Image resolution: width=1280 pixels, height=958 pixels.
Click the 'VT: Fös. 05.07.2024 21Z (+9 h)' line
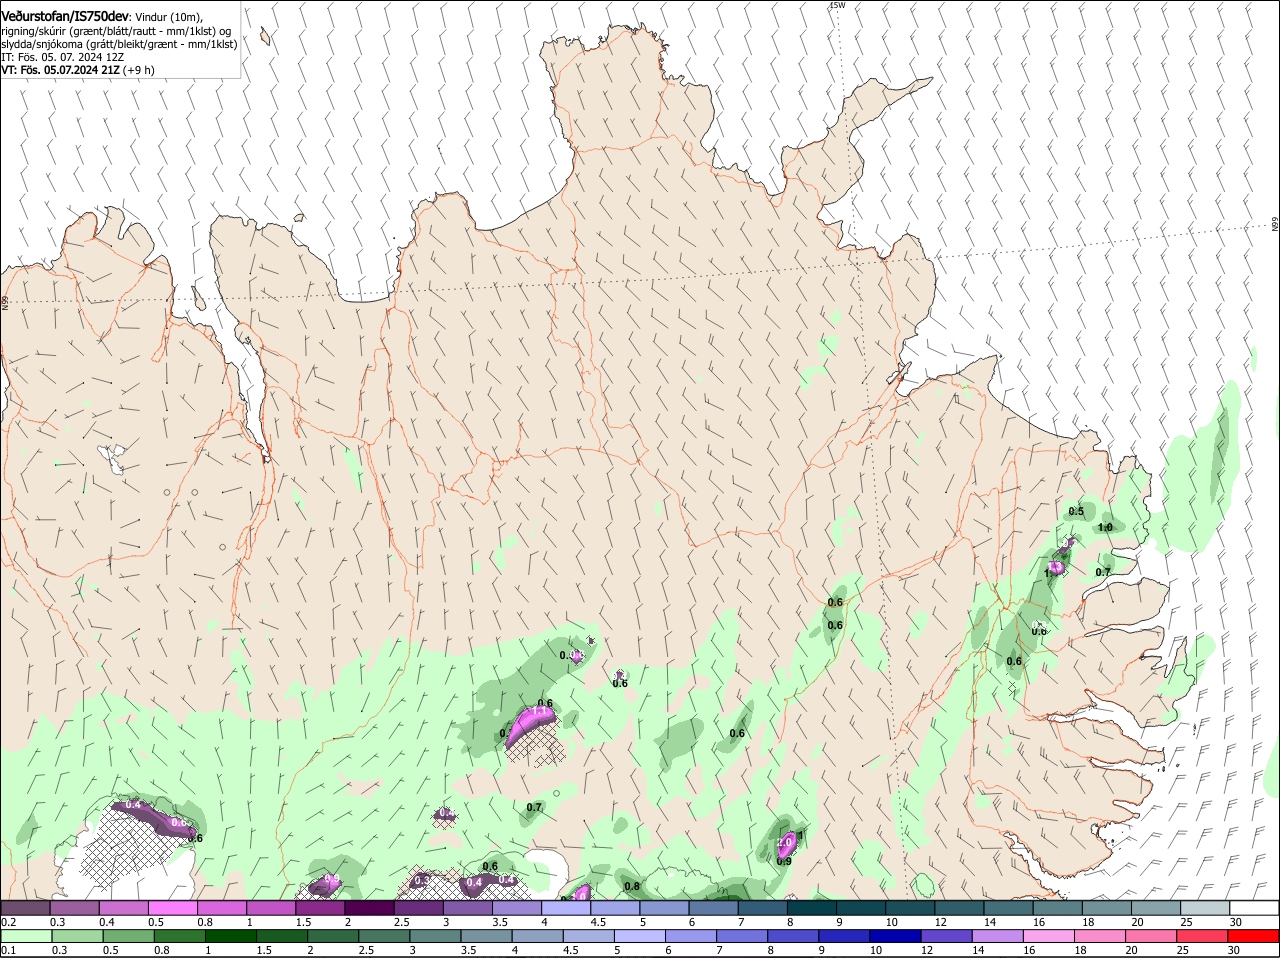pyautogui.click(x=78, y=70)
